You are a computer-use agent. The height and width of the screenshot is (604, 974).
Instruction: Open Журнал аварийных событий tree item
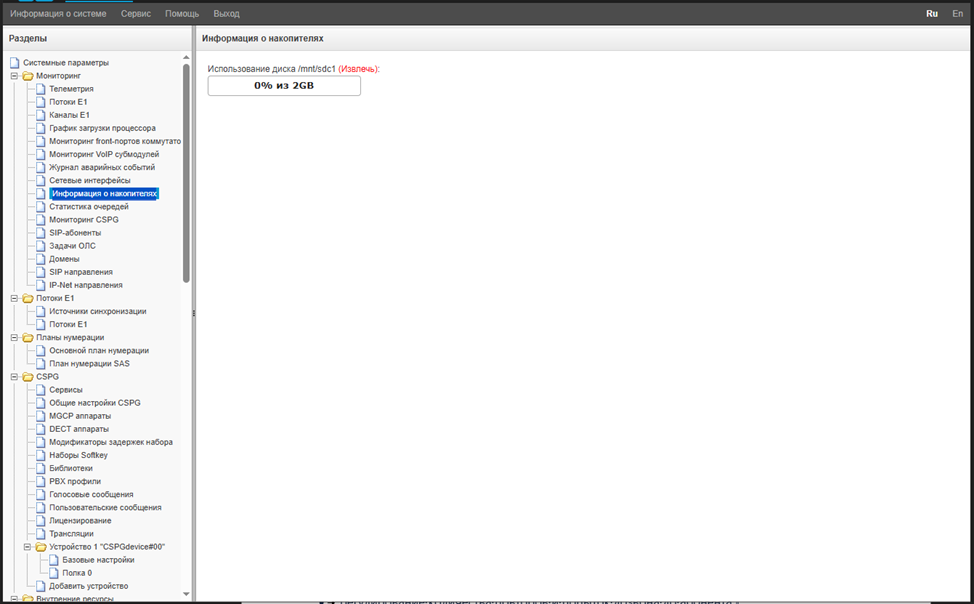pos(100,167)
